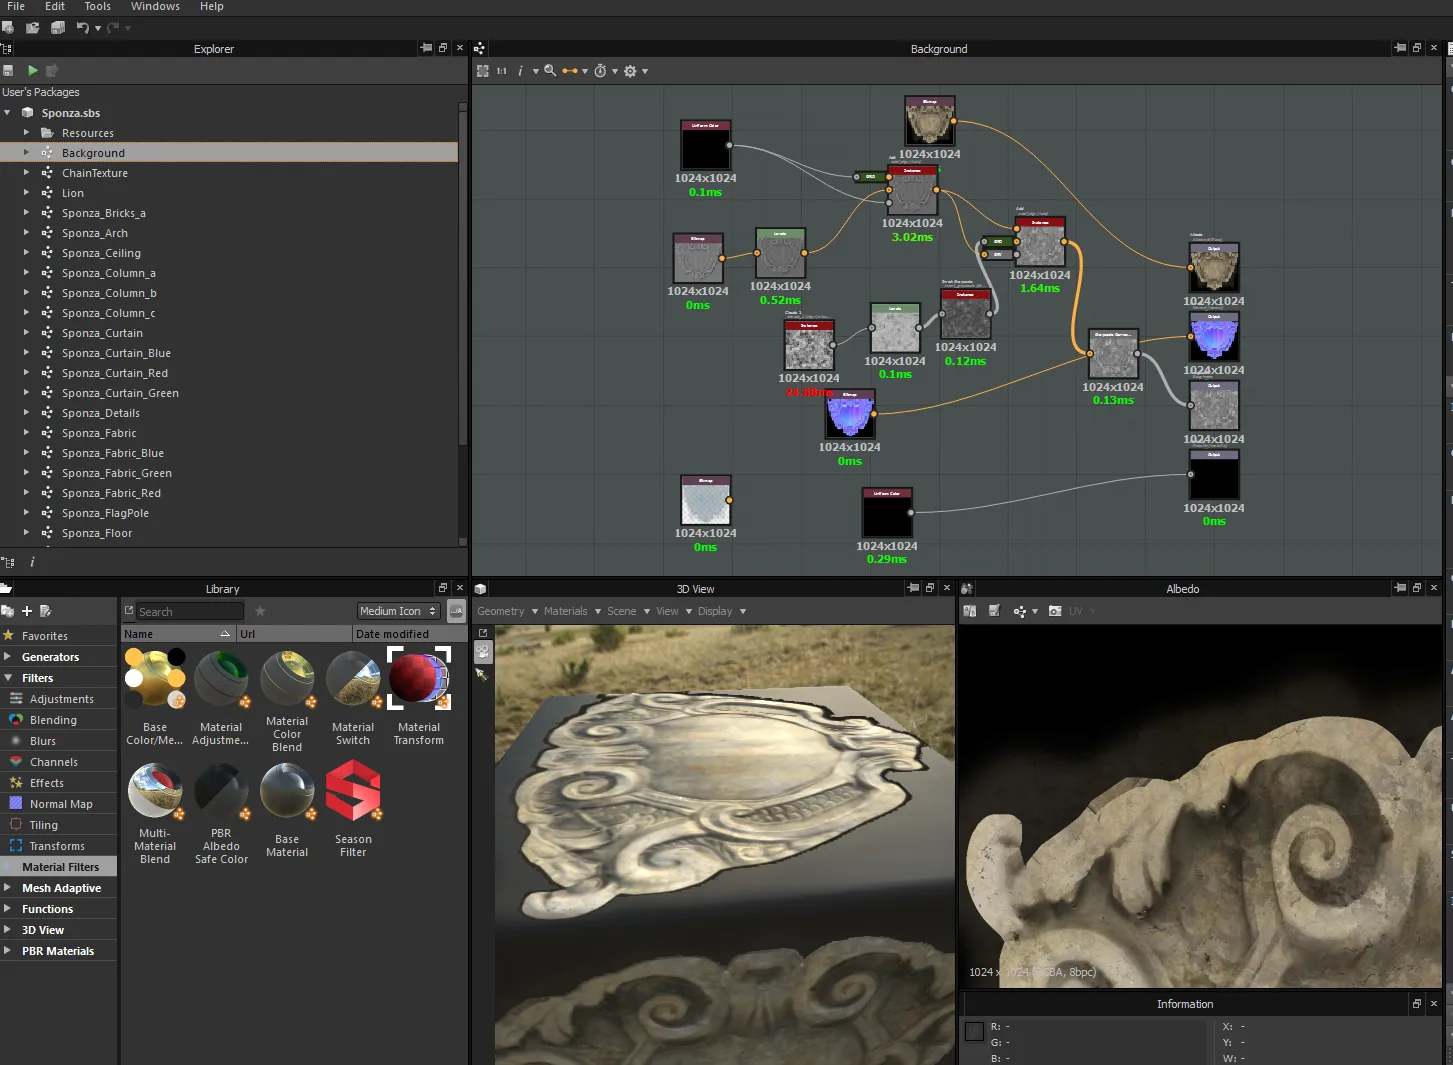Pin the 3D View panel
This screenshot has height=1065, width=1453.
click(913, 588)
